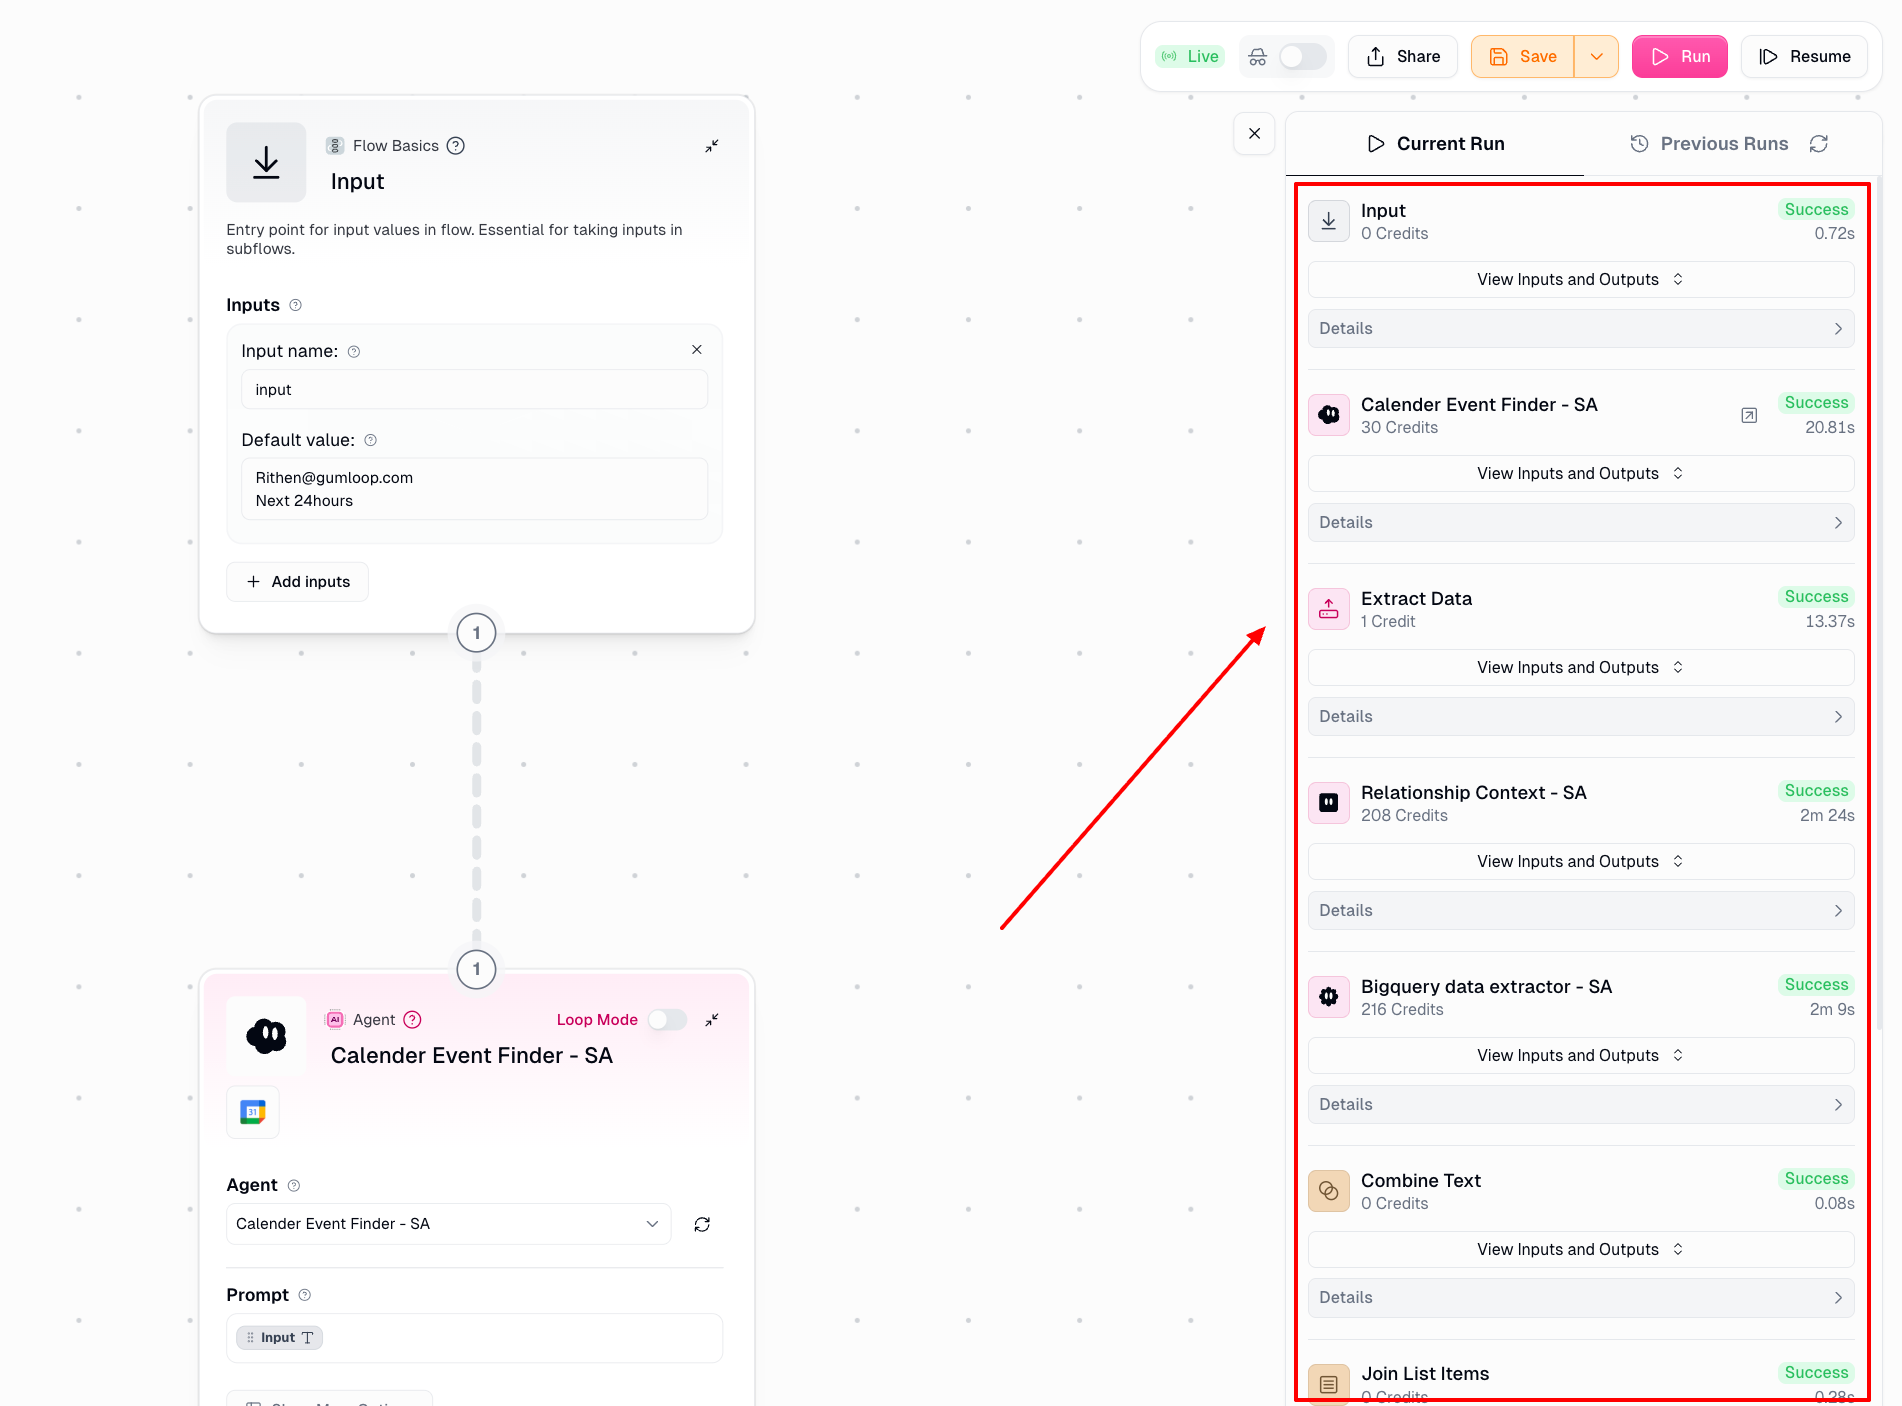Run the workflow

1680,57
